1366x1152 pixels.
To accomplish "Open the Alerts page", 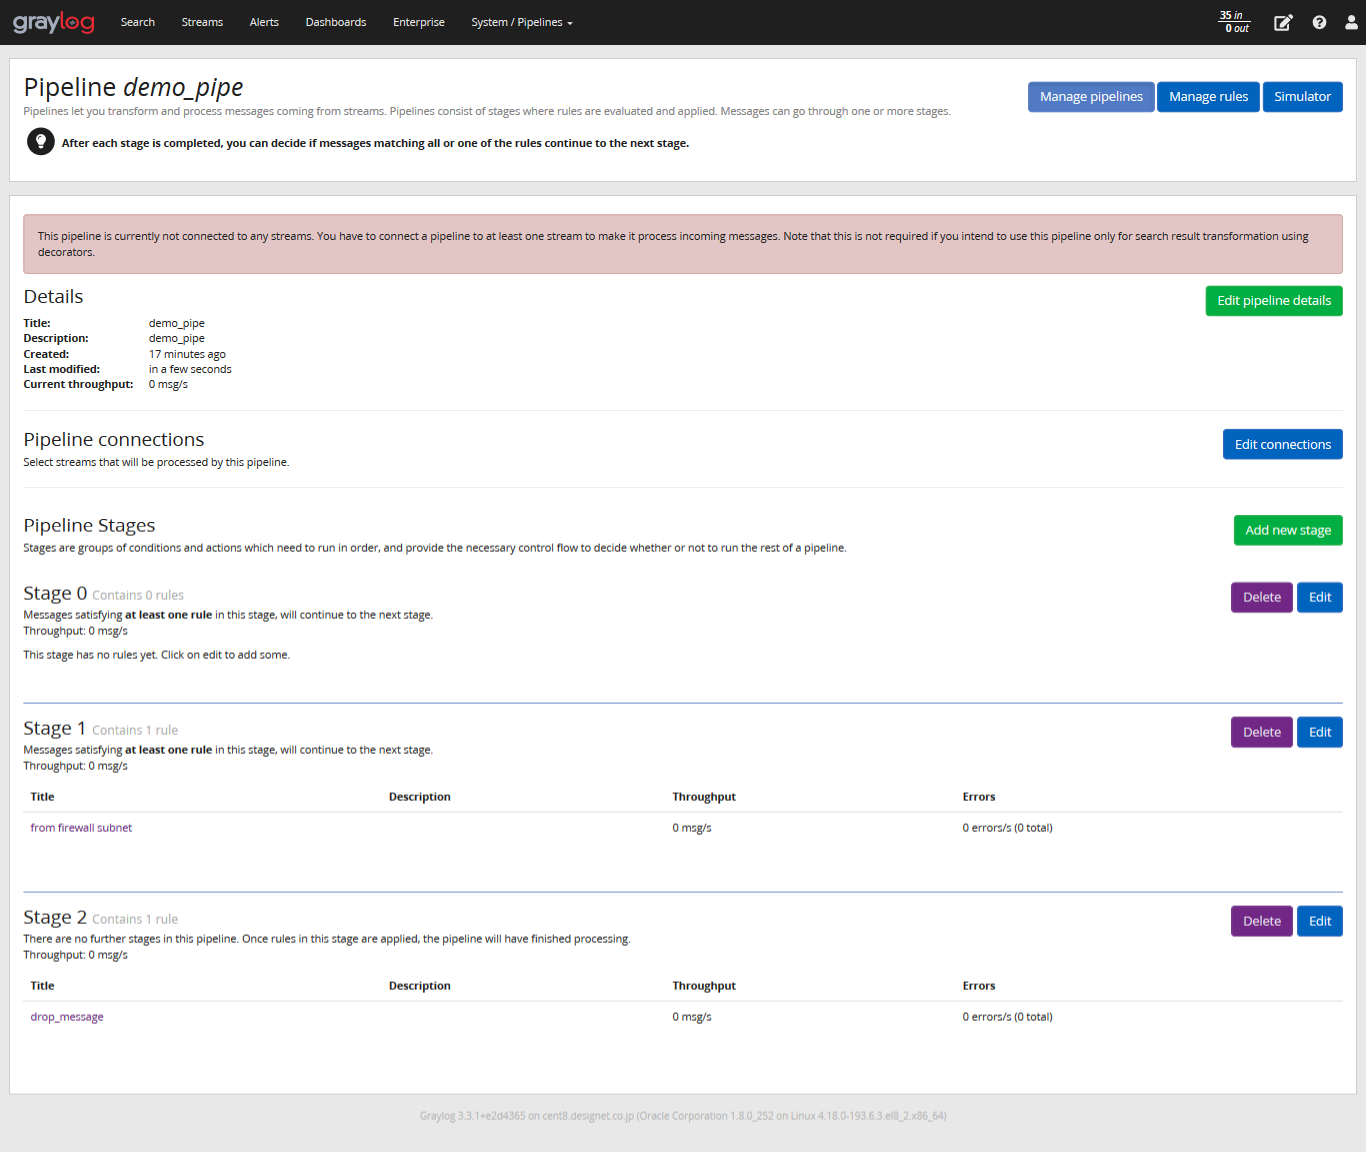I will pos(264,22).
